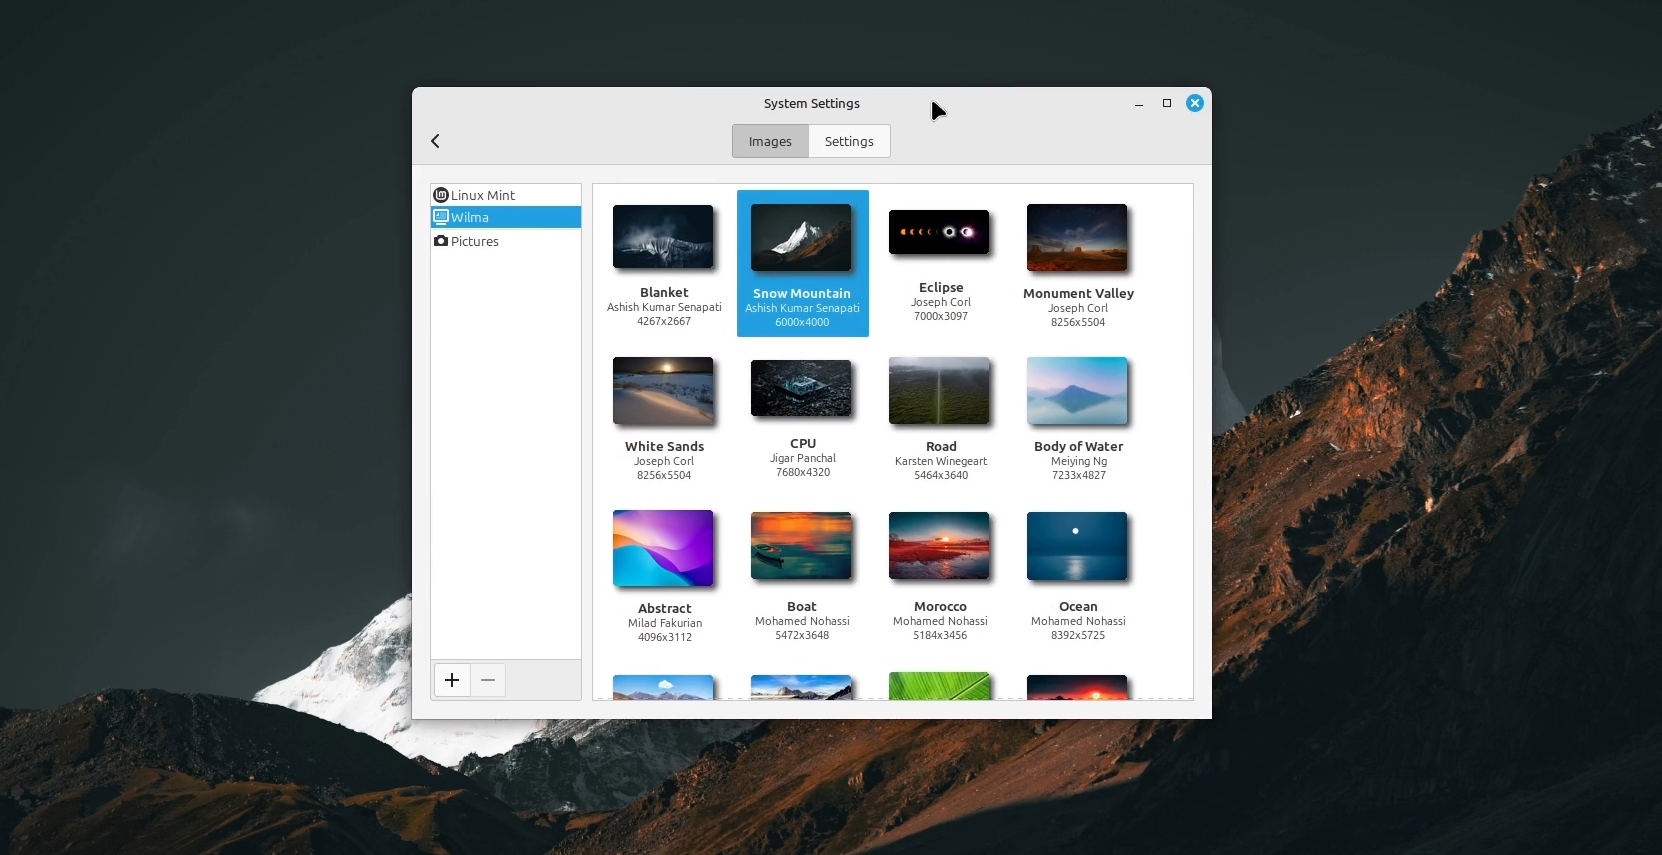1662x855 pixels.
Task: Click the '8392x5725' resolution text
Action: (1078, 635)
